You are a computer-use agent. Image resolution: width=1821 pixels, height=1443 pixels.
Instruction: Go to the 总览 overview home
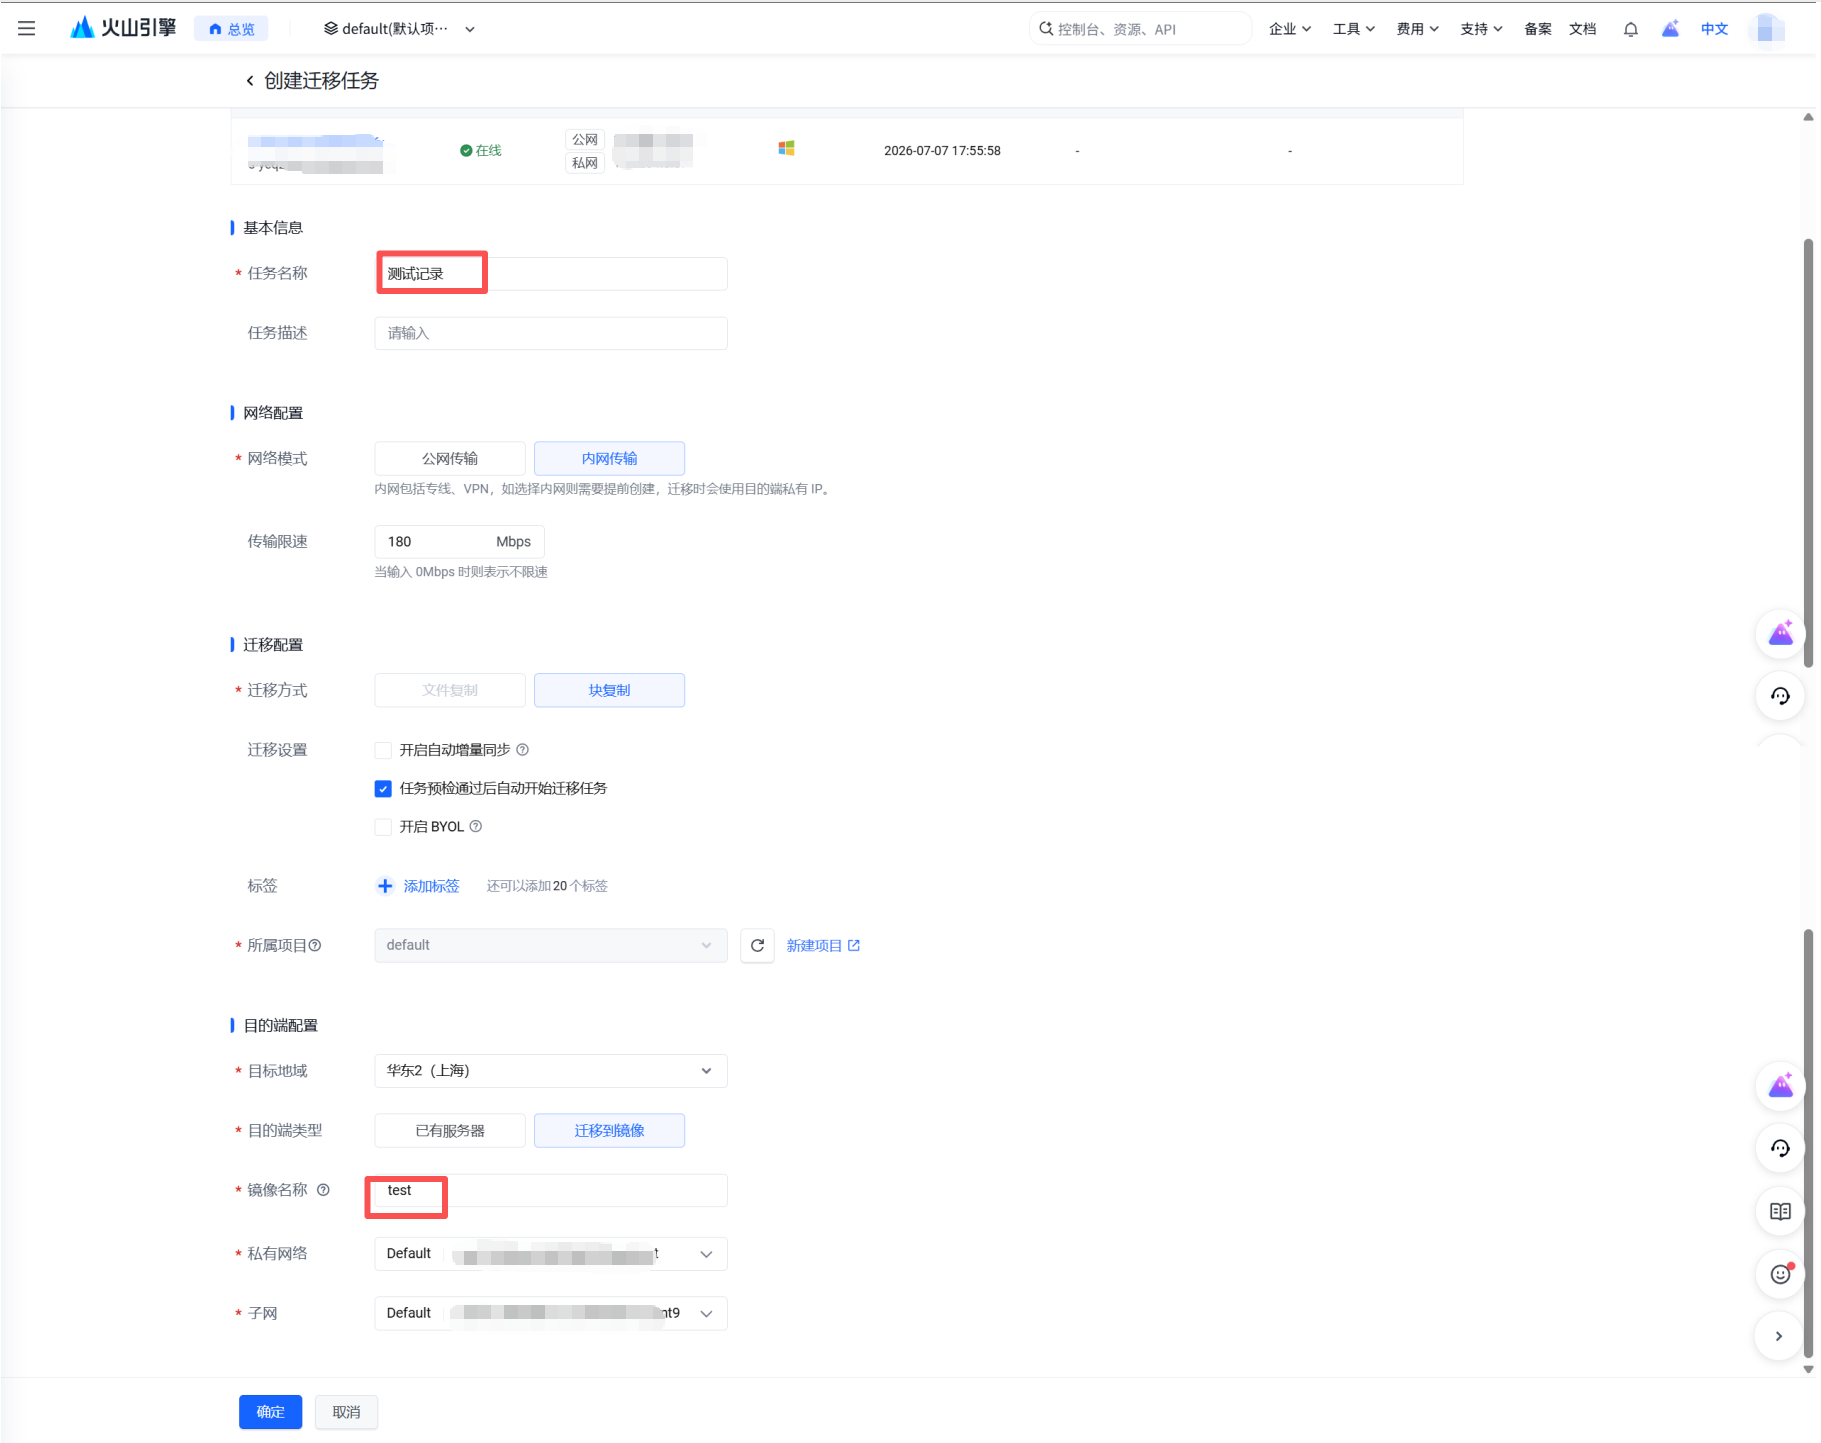pos(231,29)
